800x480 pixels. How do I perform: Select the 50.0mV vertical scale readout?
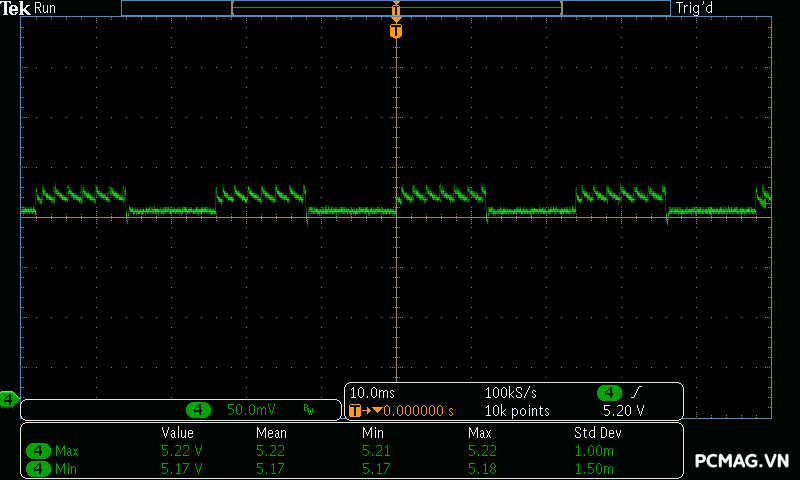[x=251, y=410]
